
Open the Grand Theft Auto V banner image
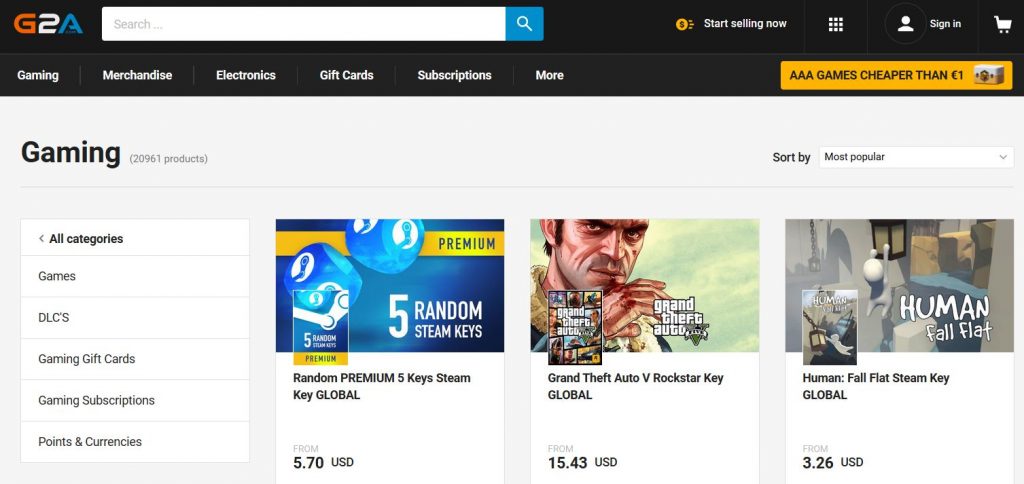coord(645,285)
